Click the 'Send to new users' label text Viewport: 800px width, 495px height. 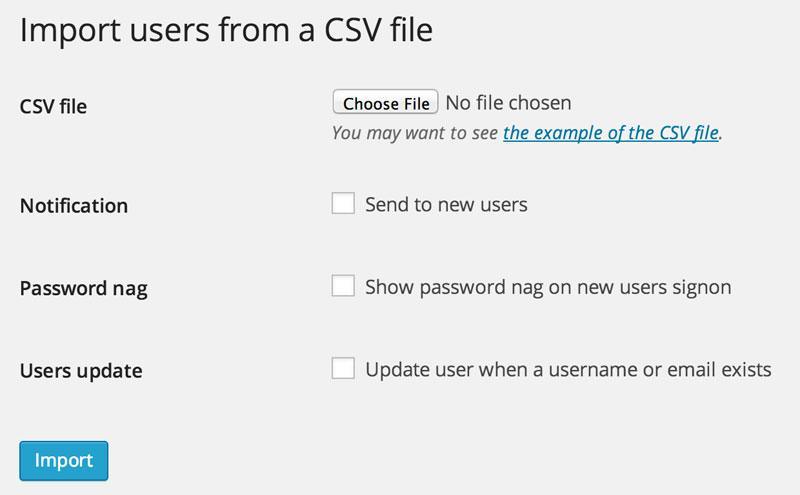(x=446, y=205)
